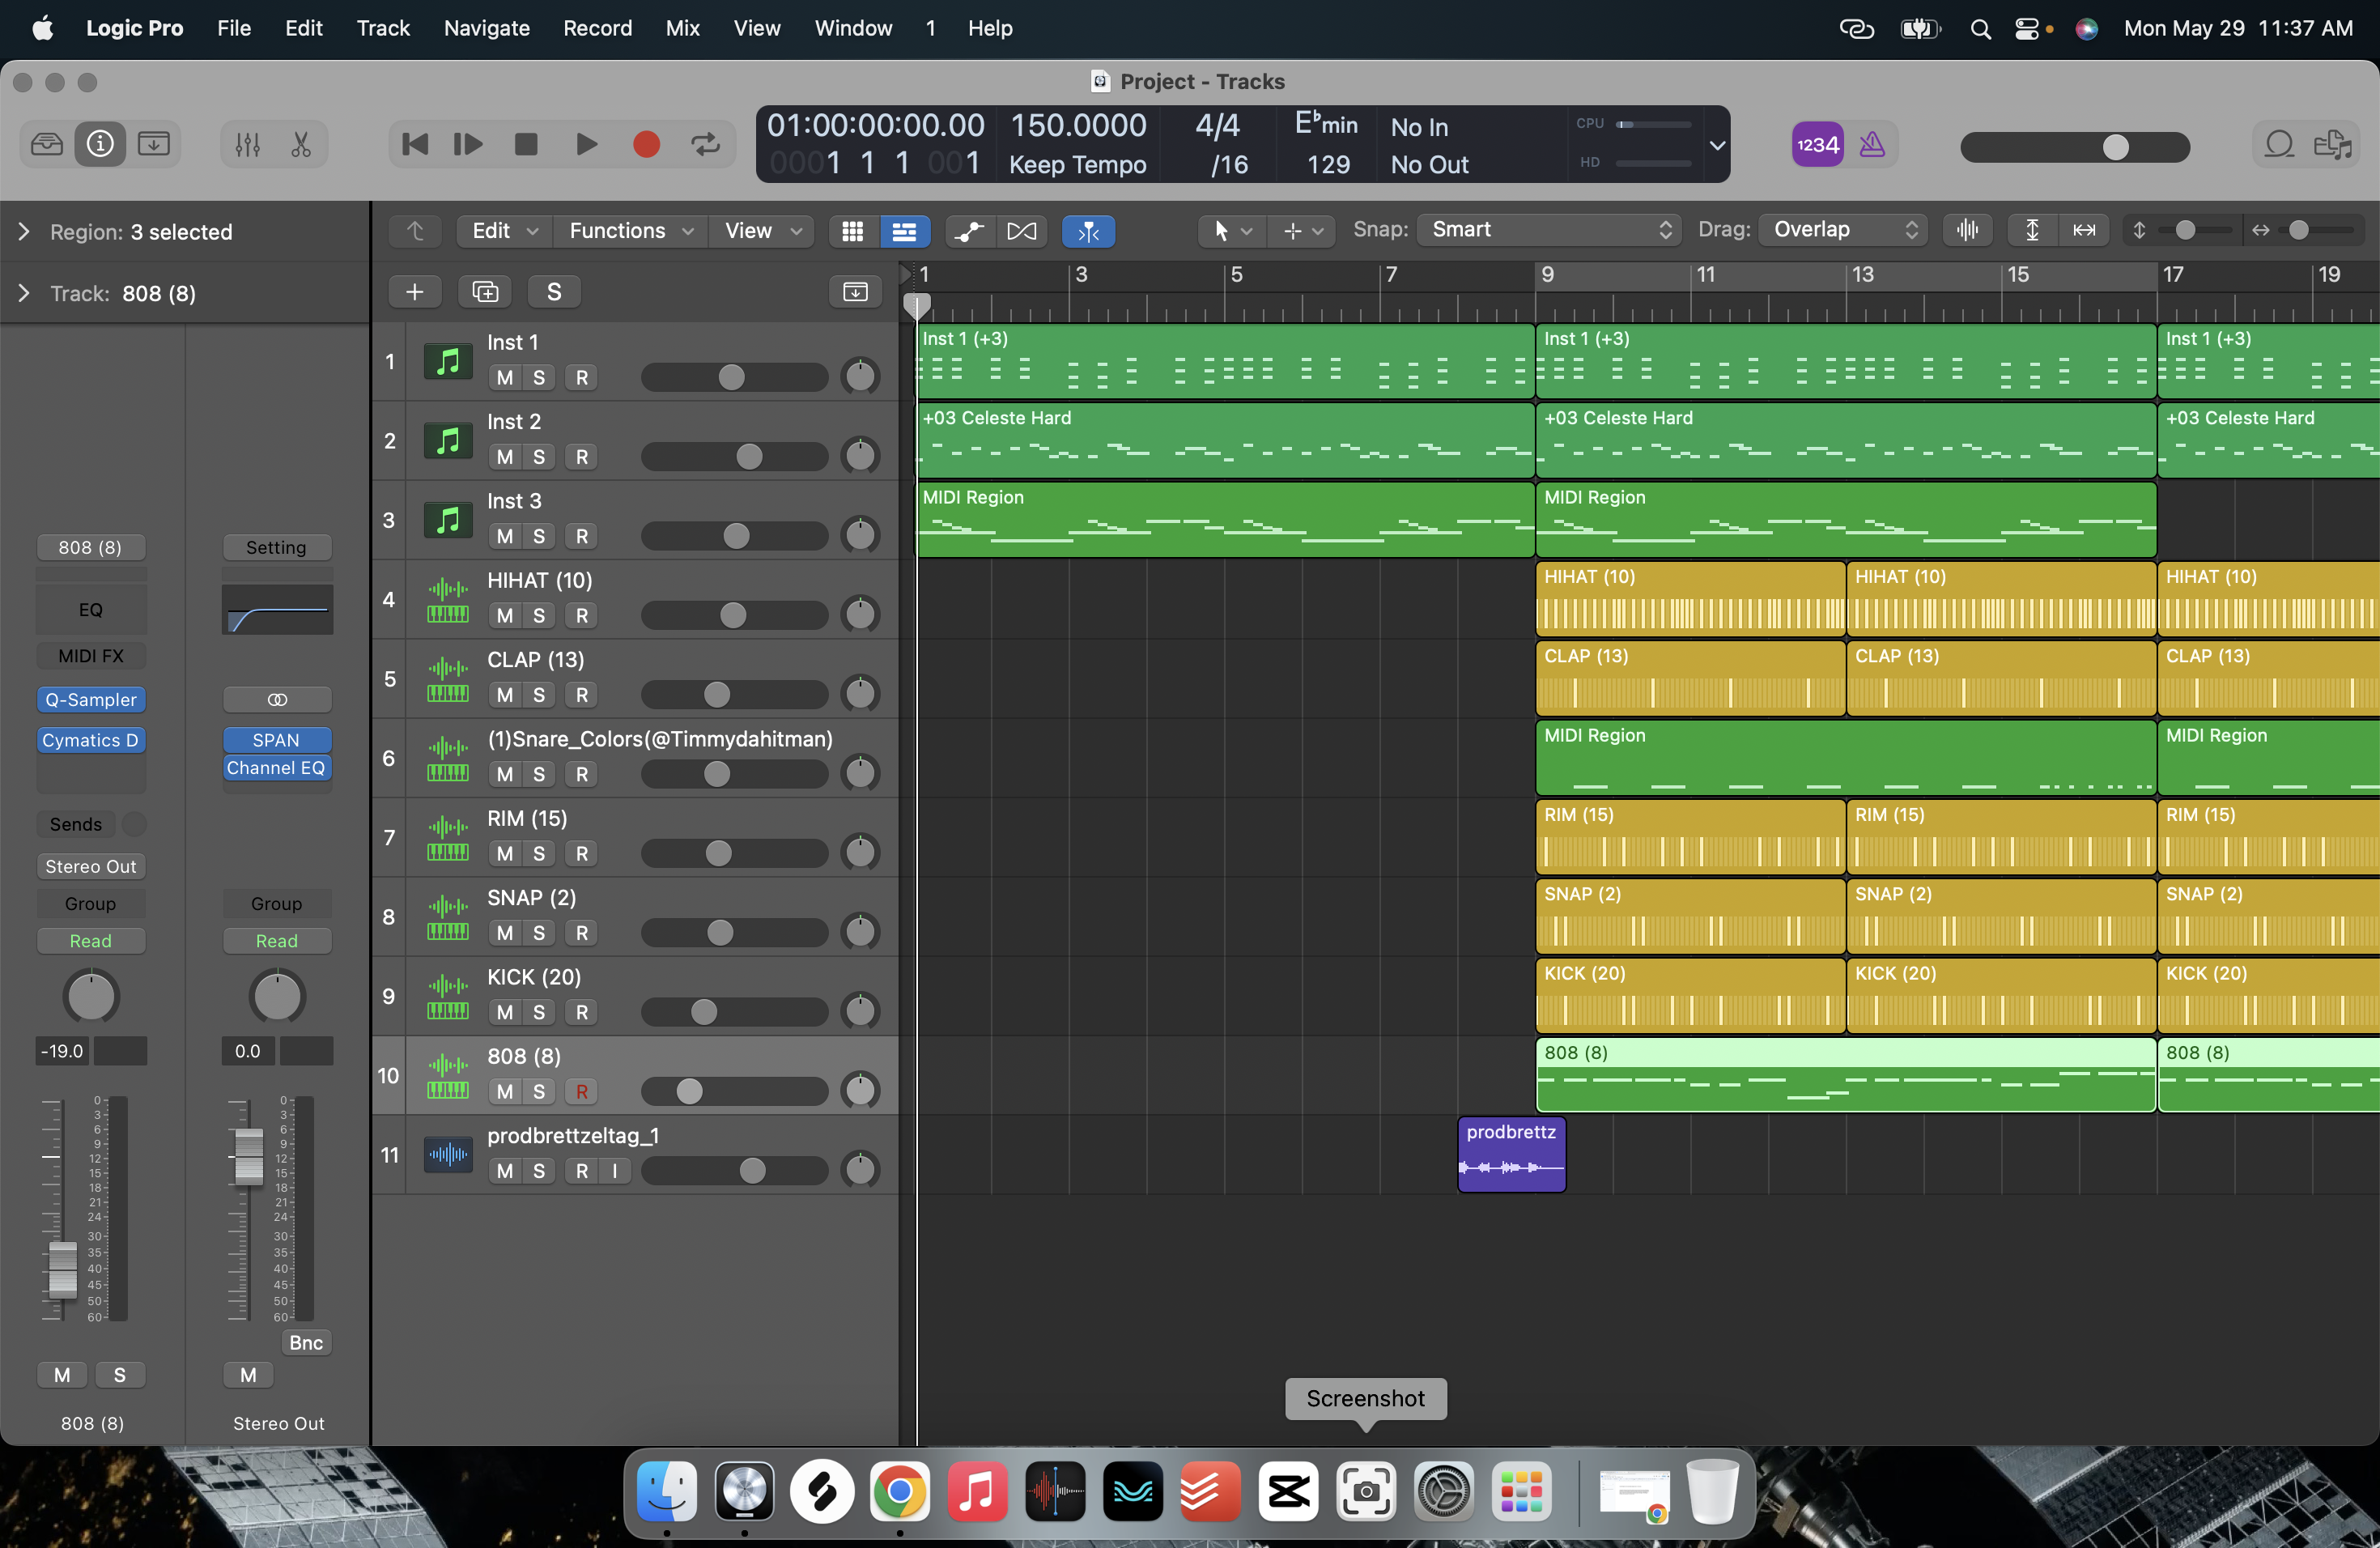Viewport: 2380px width, 1548px height.
Task: Open the Snap Smart dropdown
Action: click(x=1548, y=230)
